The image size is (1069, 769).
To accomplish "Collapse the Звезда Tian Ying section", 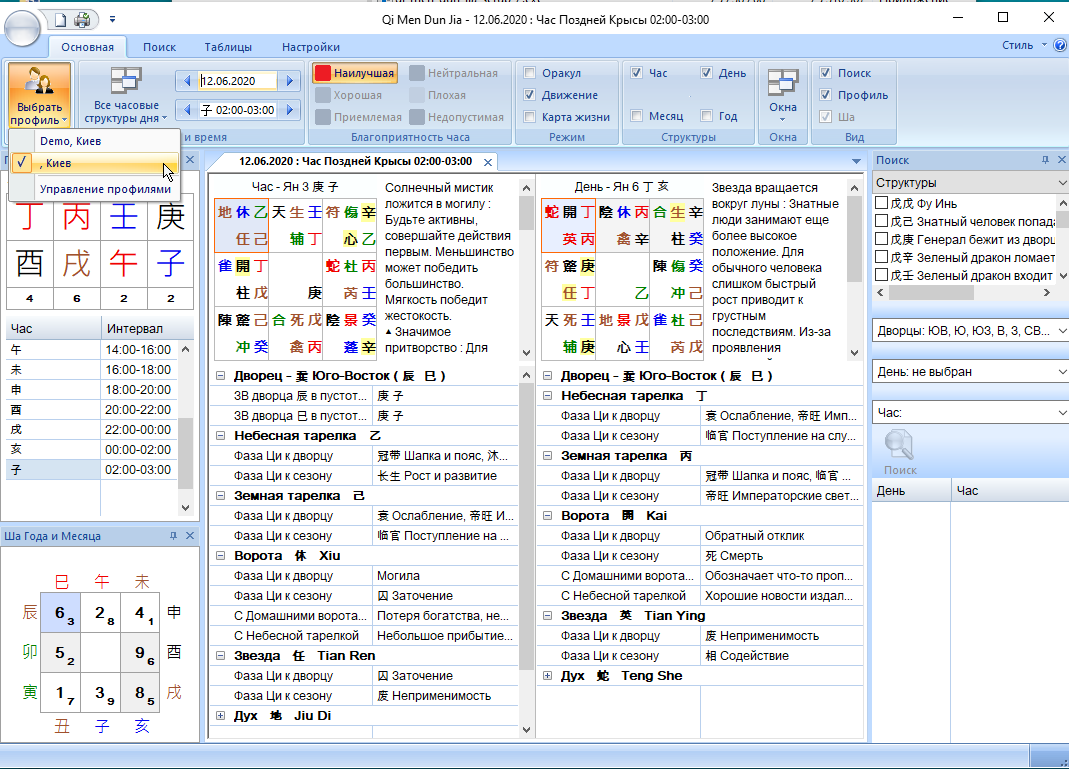I will [547, 616].
